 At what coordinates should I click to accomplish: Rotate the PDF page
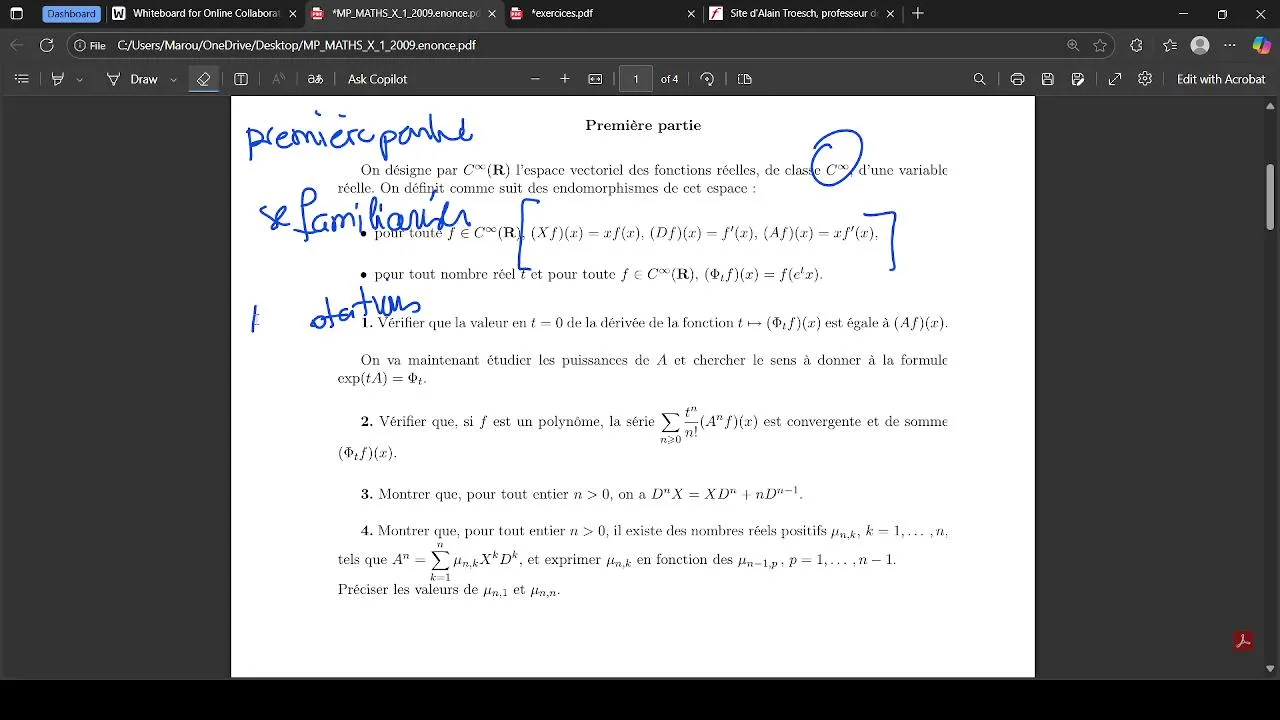click(x=708, y=79)
